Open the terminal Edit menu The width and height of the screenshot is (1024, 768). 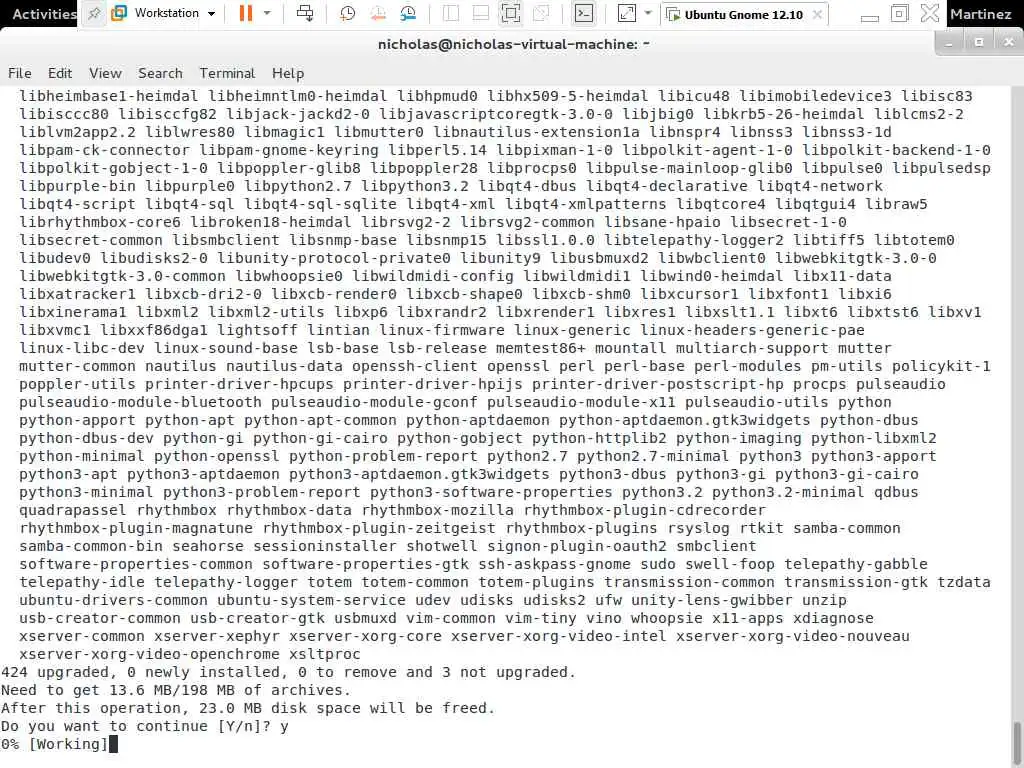coord(60,73)
